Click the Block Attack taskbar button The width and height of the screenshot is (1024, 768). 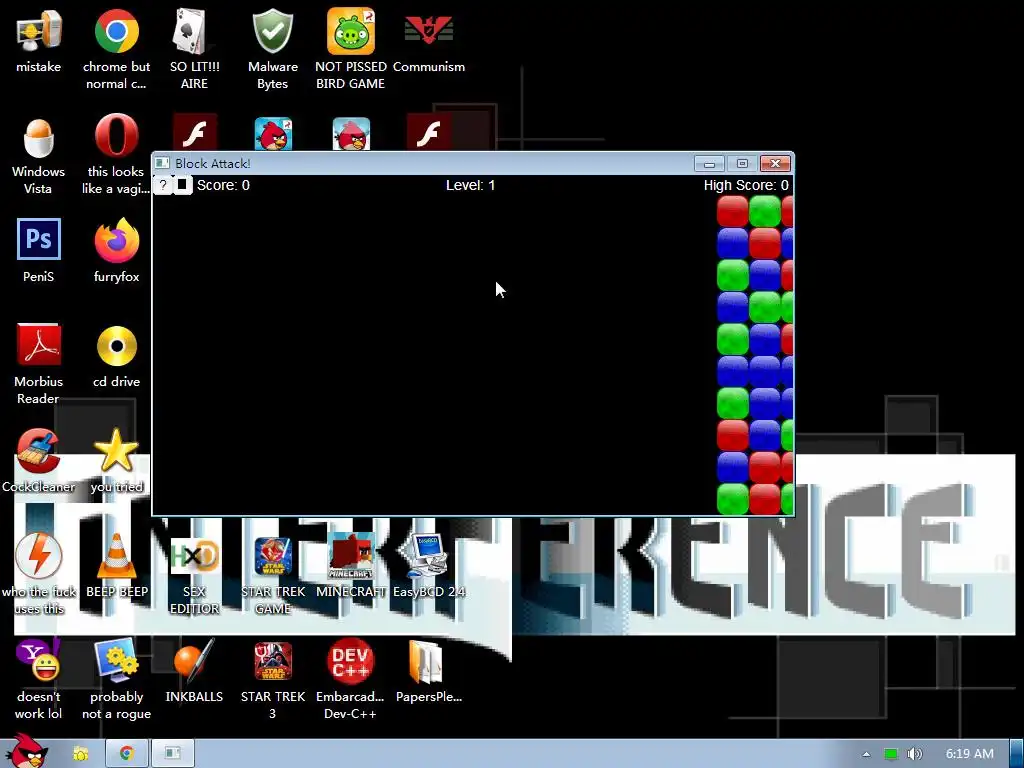[172, 754]
